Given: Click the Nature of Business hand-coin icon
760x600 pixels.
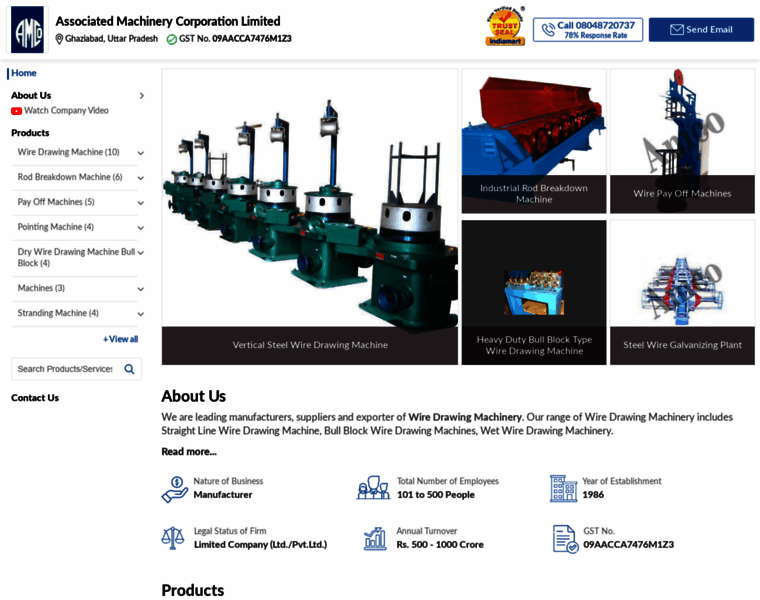Looking at the screenshot, I should [x=174, y=489].
